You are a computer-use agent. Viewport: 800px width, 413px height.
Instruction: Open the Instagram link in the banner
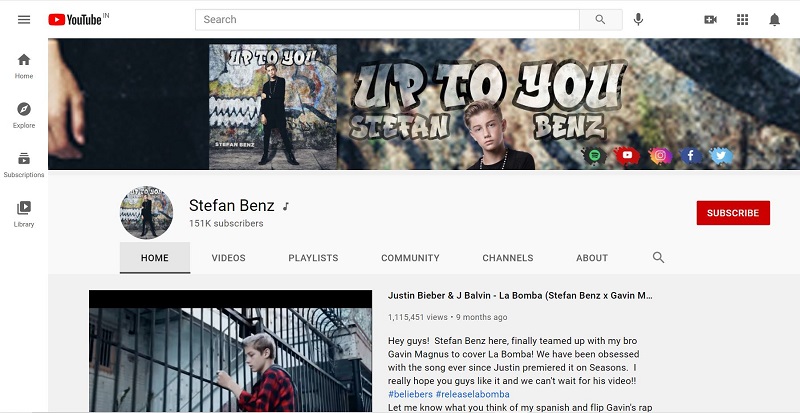click(660, 156)
